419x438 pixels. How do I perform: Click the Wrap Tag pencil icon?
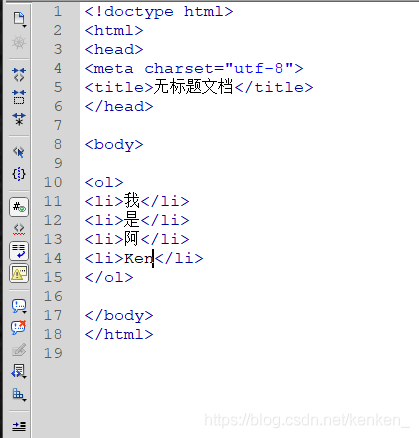click(x=19, y=350)
